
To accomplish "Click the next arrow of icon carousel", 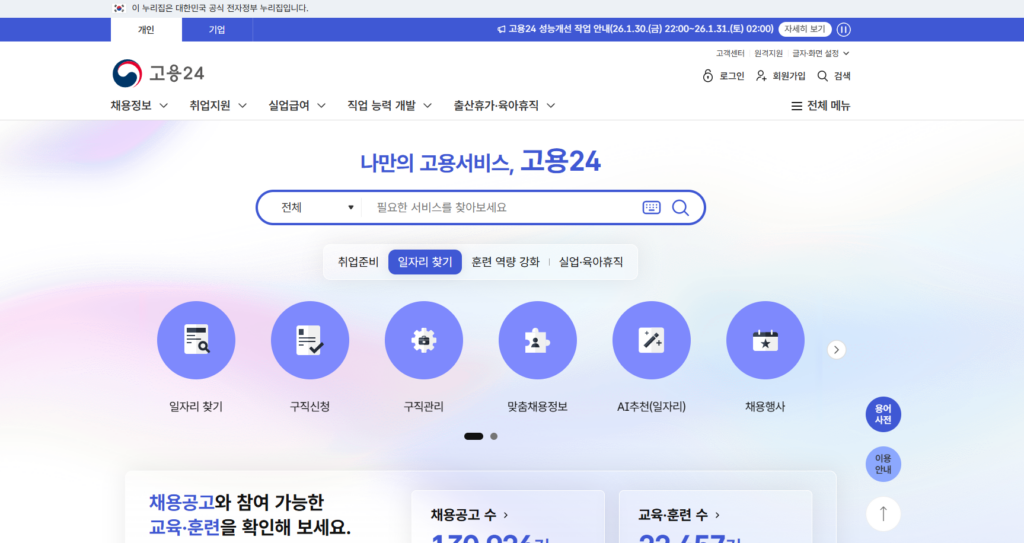I will point(837,350).
